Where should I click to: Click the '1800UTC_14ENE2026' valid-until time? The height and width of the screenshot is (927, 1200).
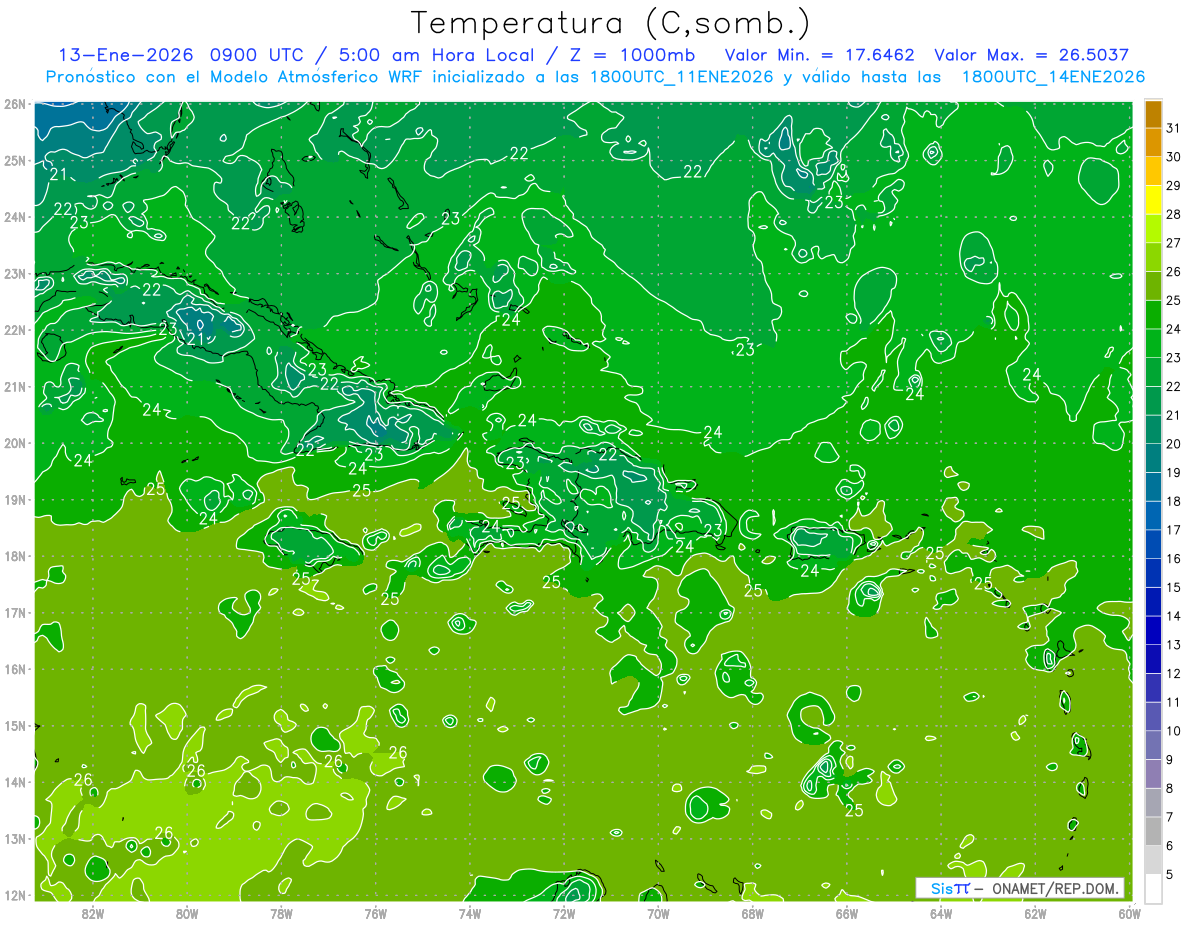1053,77
